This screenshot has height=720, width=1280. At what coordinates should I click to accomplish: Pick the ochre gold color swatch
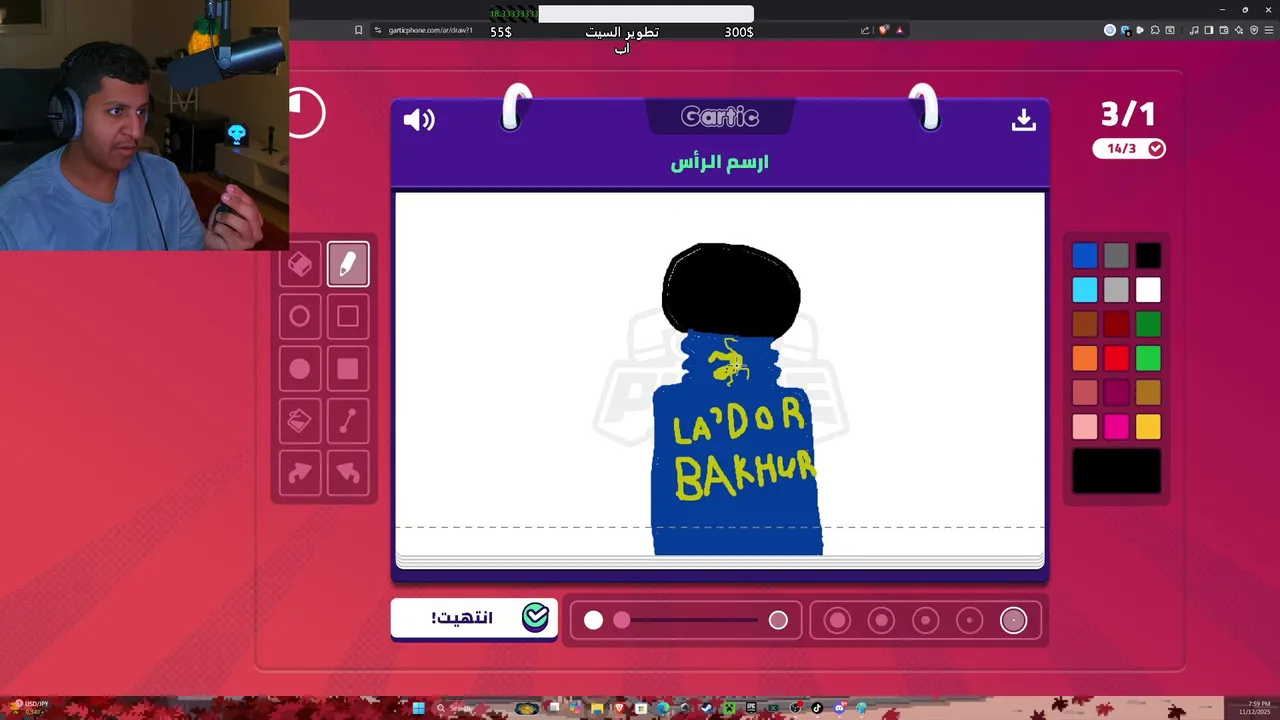[1148, 393]
